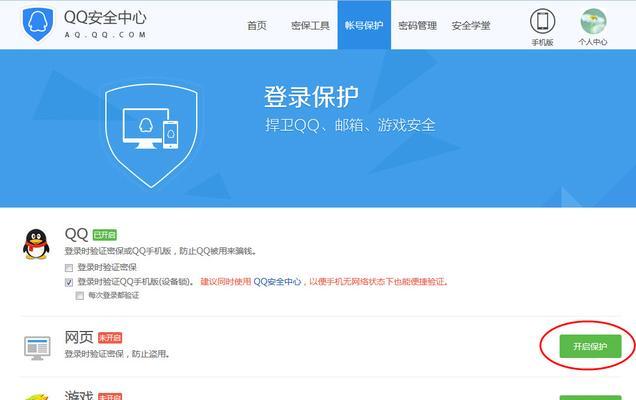Tick the 登录时验证密保 checkbox
The height and width of the screenshot is (400, 636).
(69, 268)
